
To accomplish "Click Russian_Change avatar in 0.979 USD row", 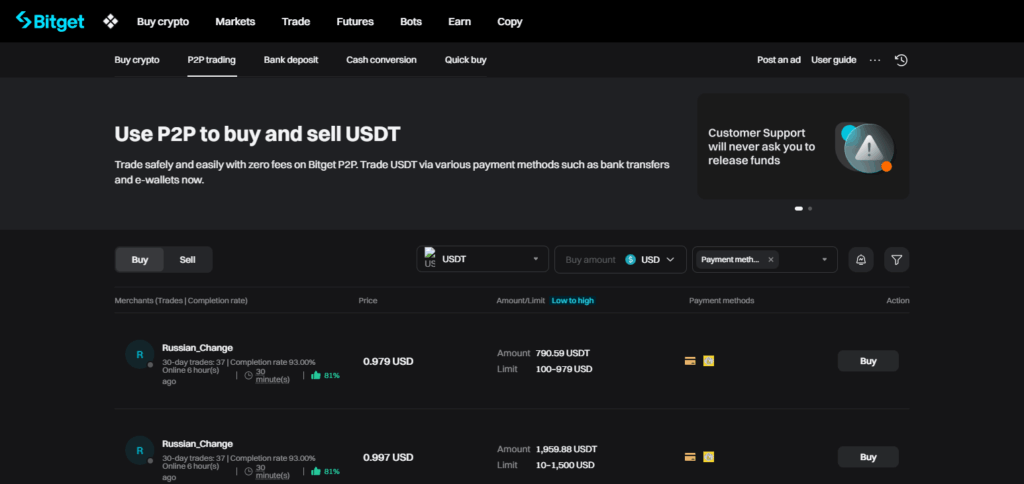I will 140,355.
